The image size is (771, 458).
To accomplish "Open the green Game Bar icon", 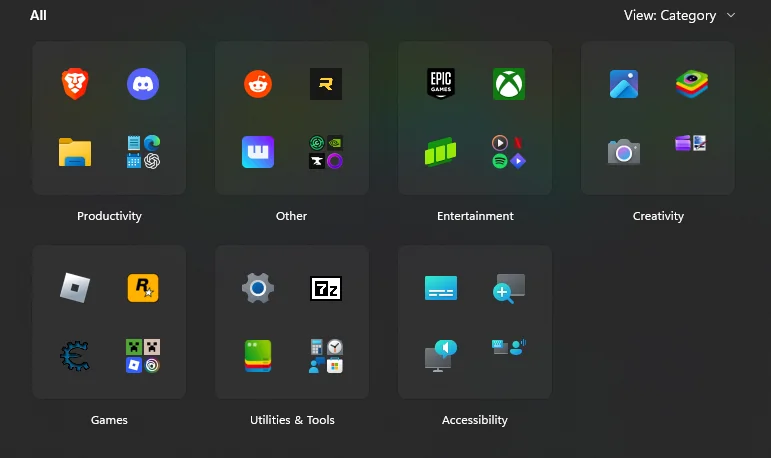I will [441, 152].
